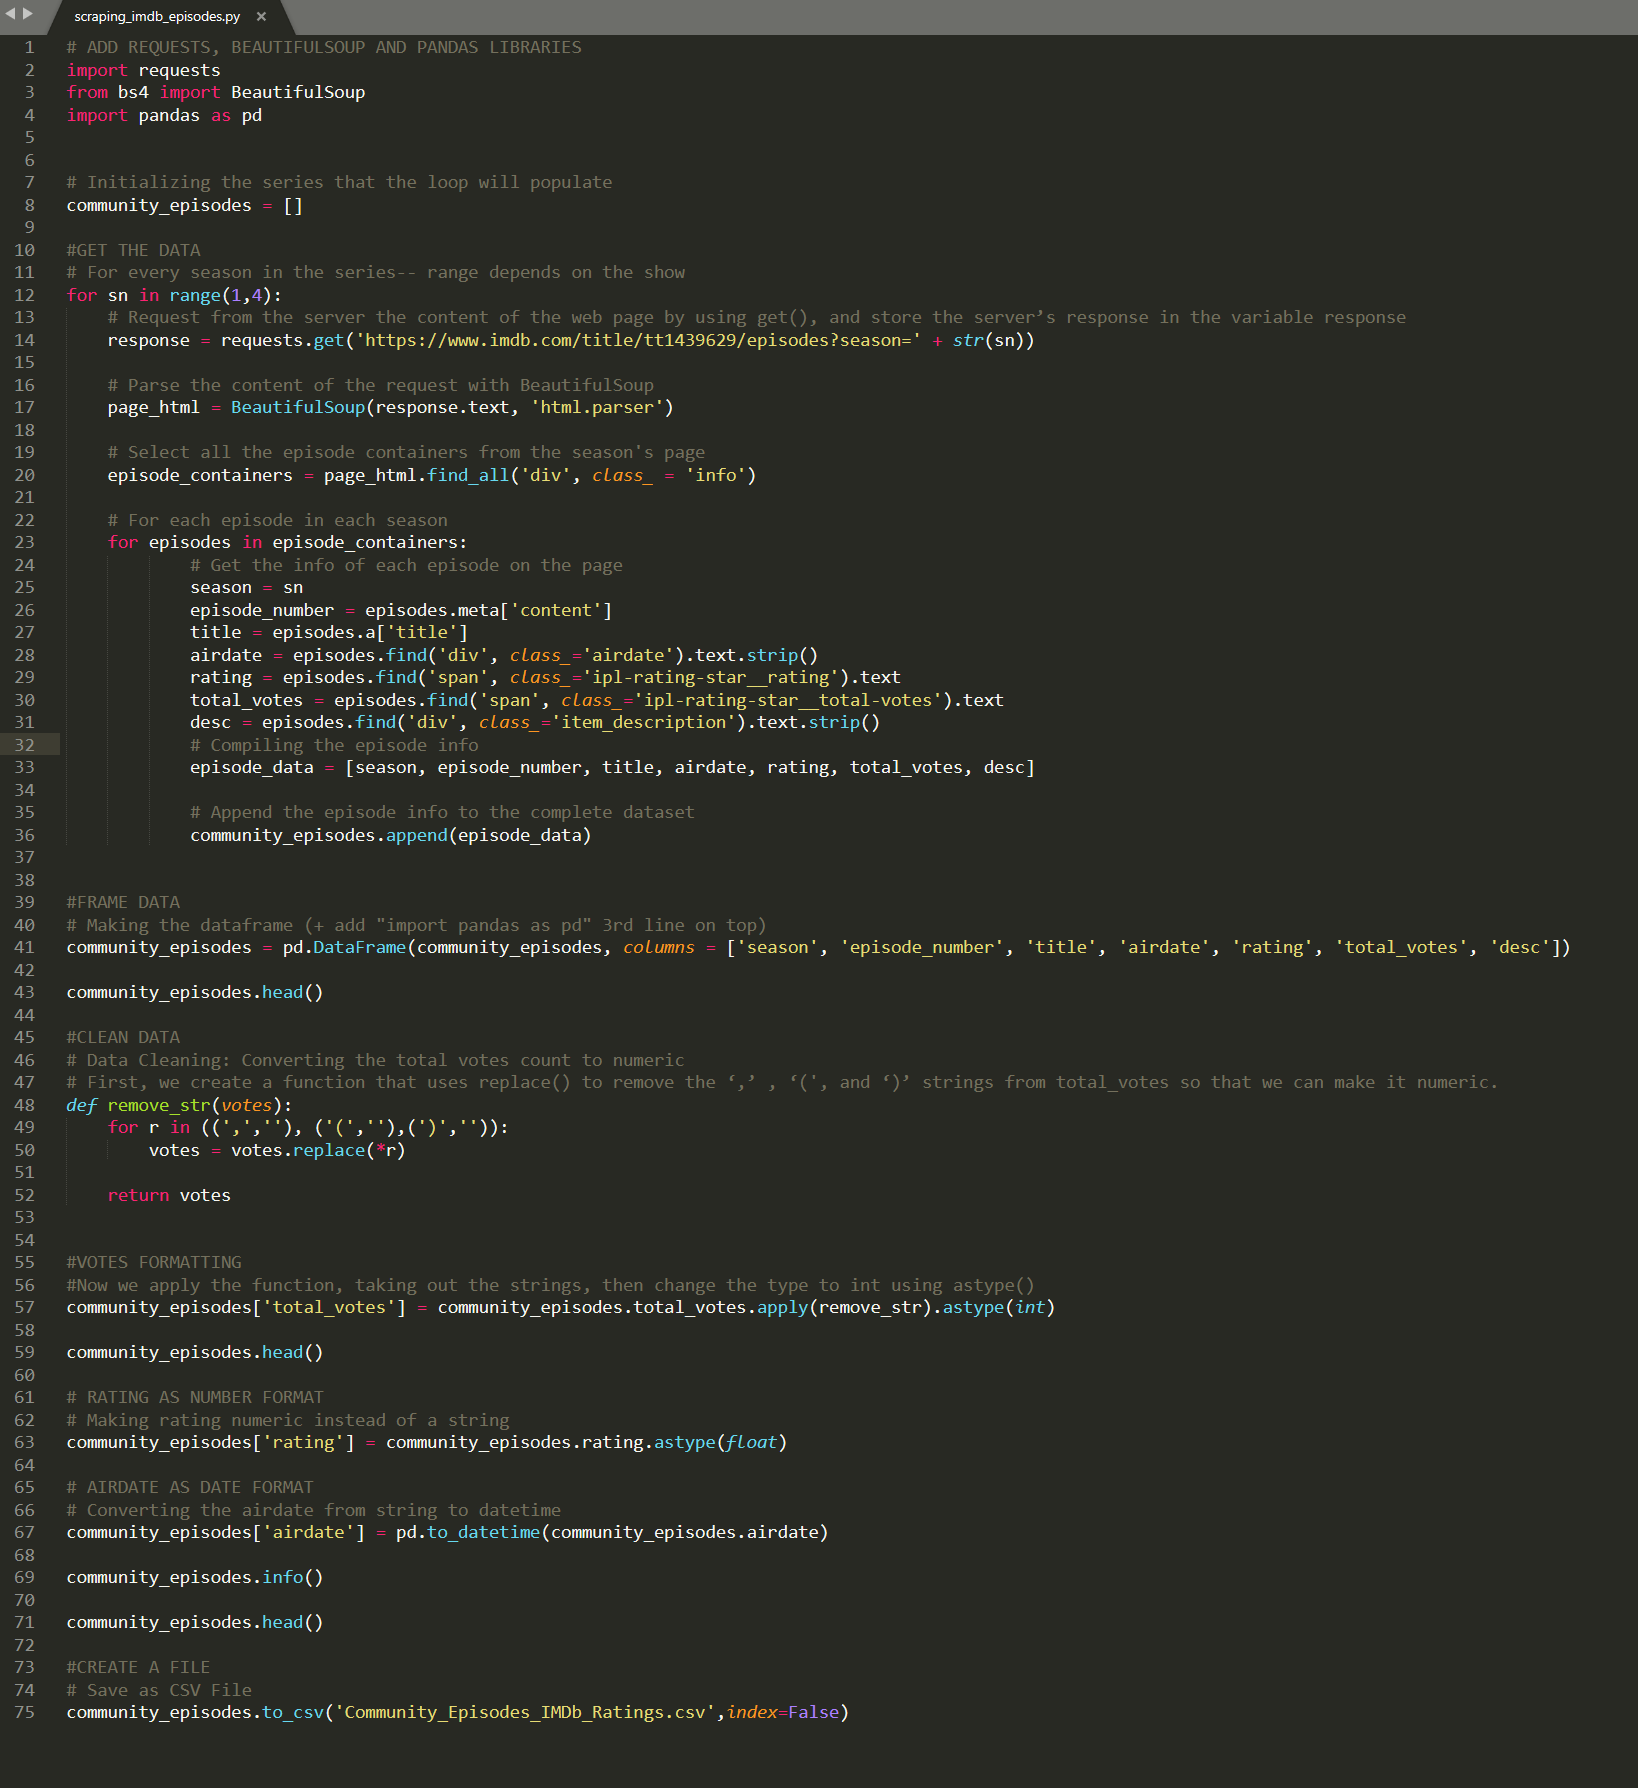
Task: Click the right tab navigation arrow
Action: click(x=28, y=13)
